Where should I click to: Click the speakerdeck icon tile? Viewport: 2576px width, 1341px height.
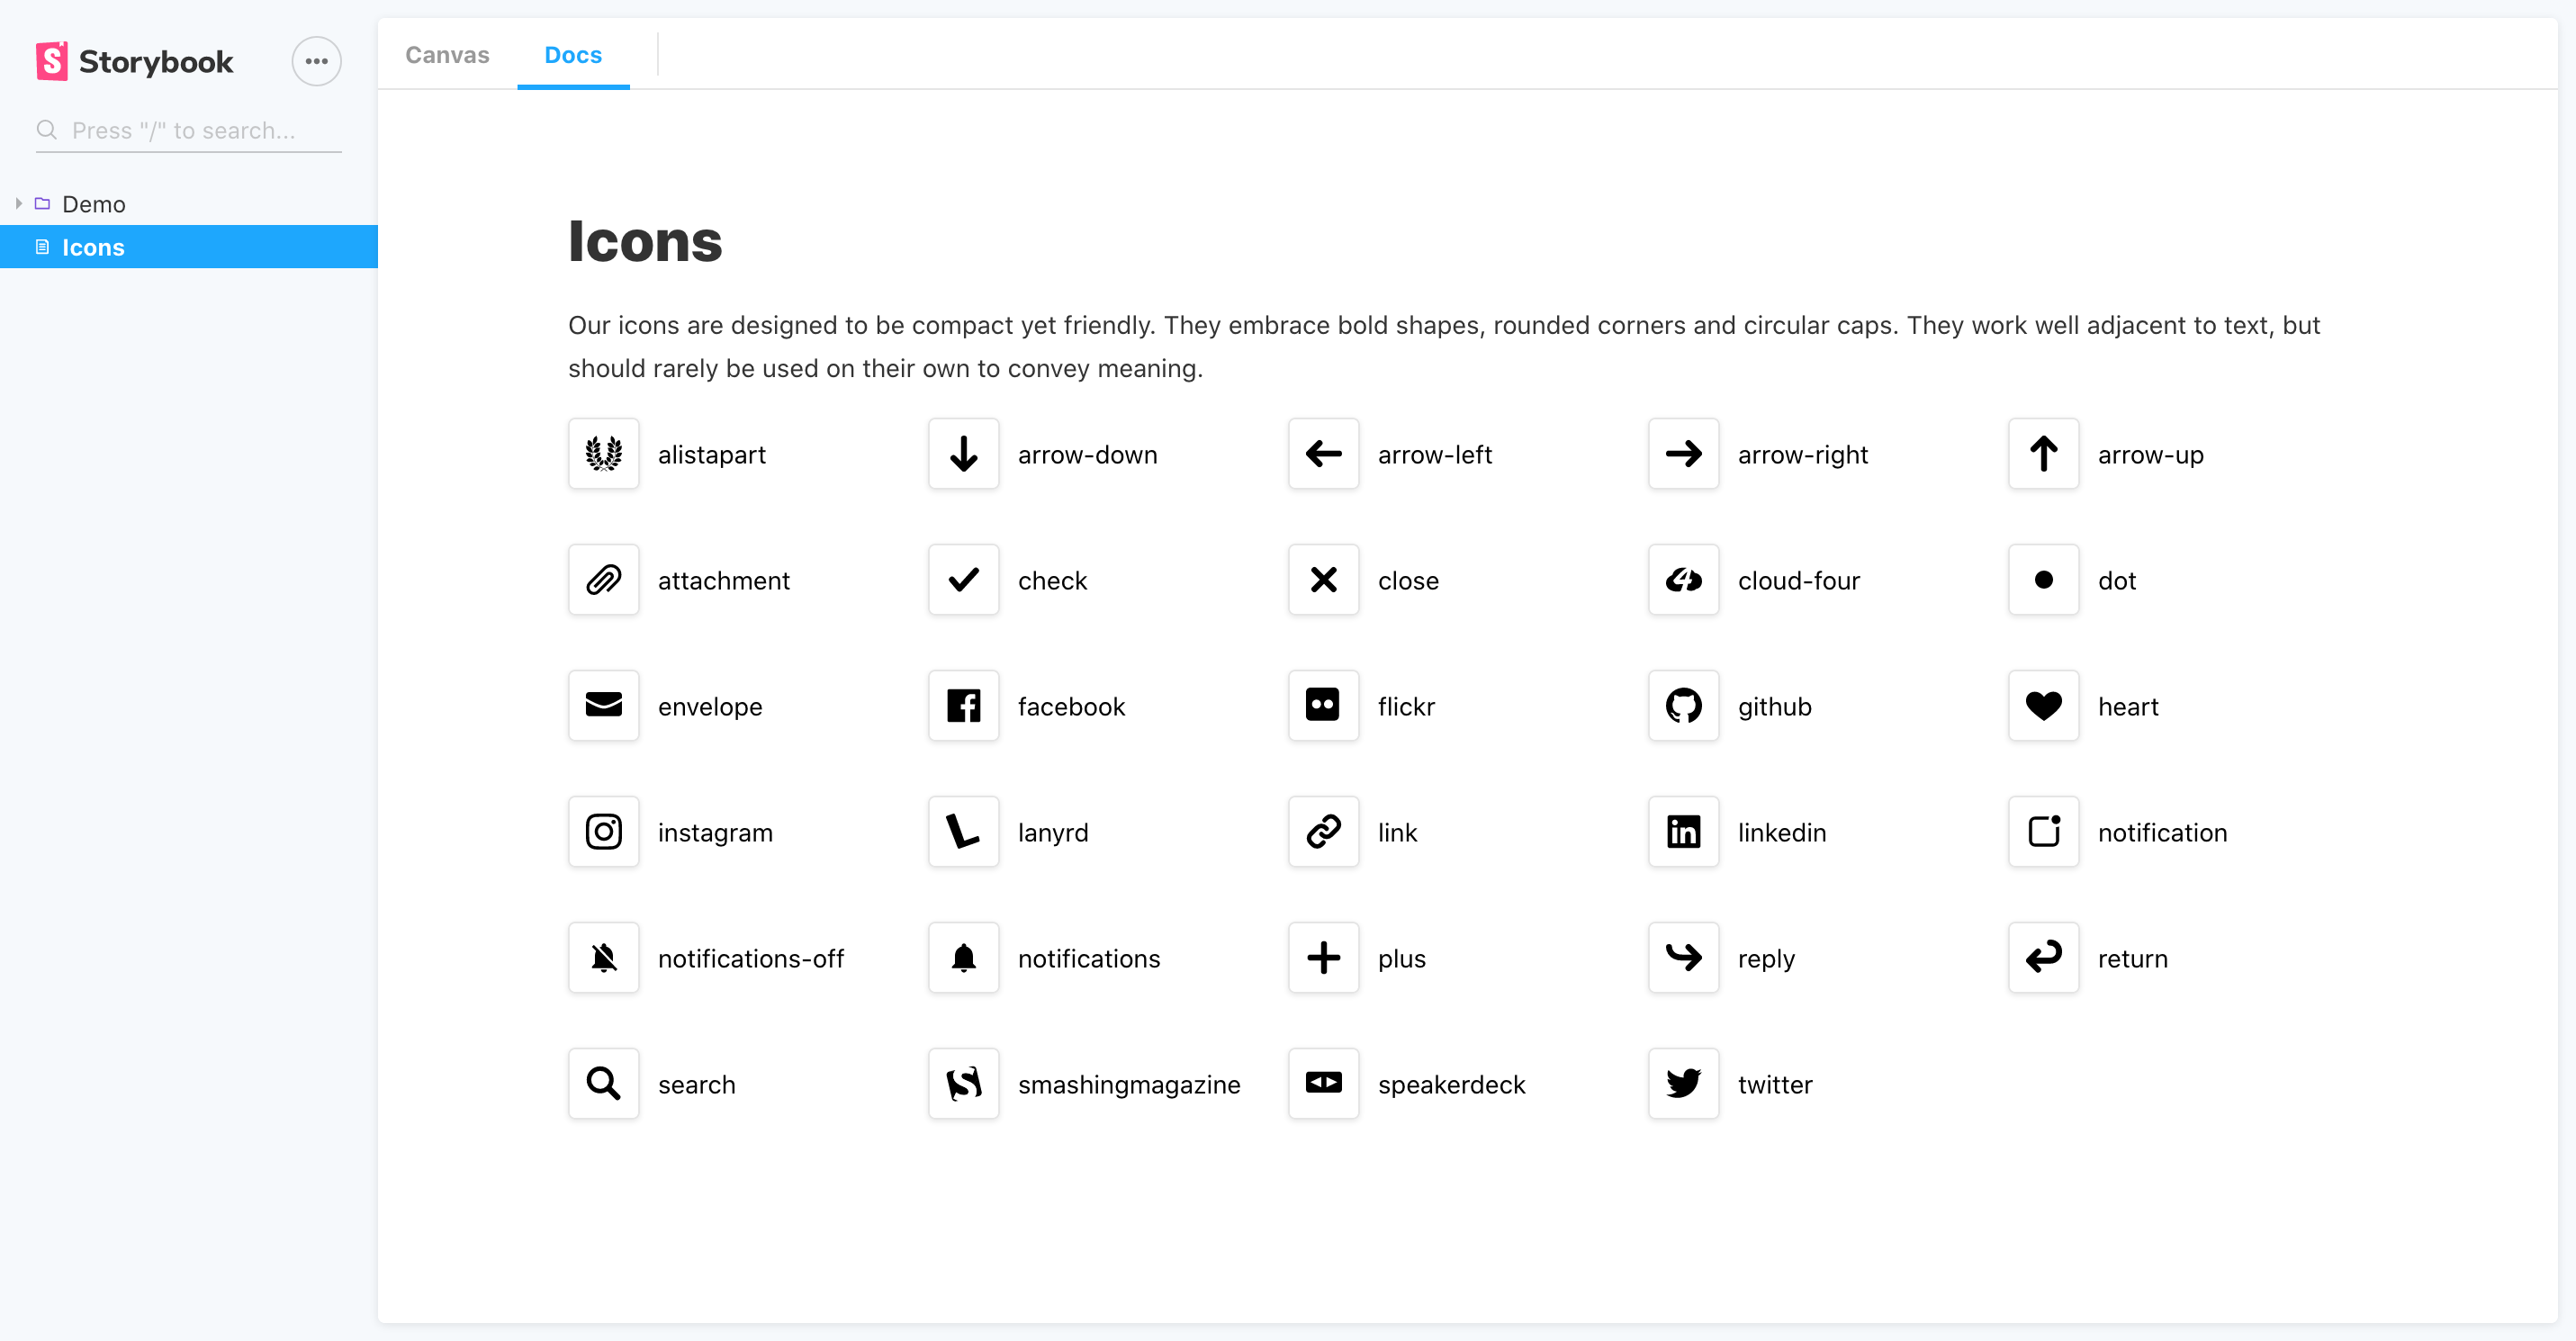pyautogui.click(x=1323, y=1084)
